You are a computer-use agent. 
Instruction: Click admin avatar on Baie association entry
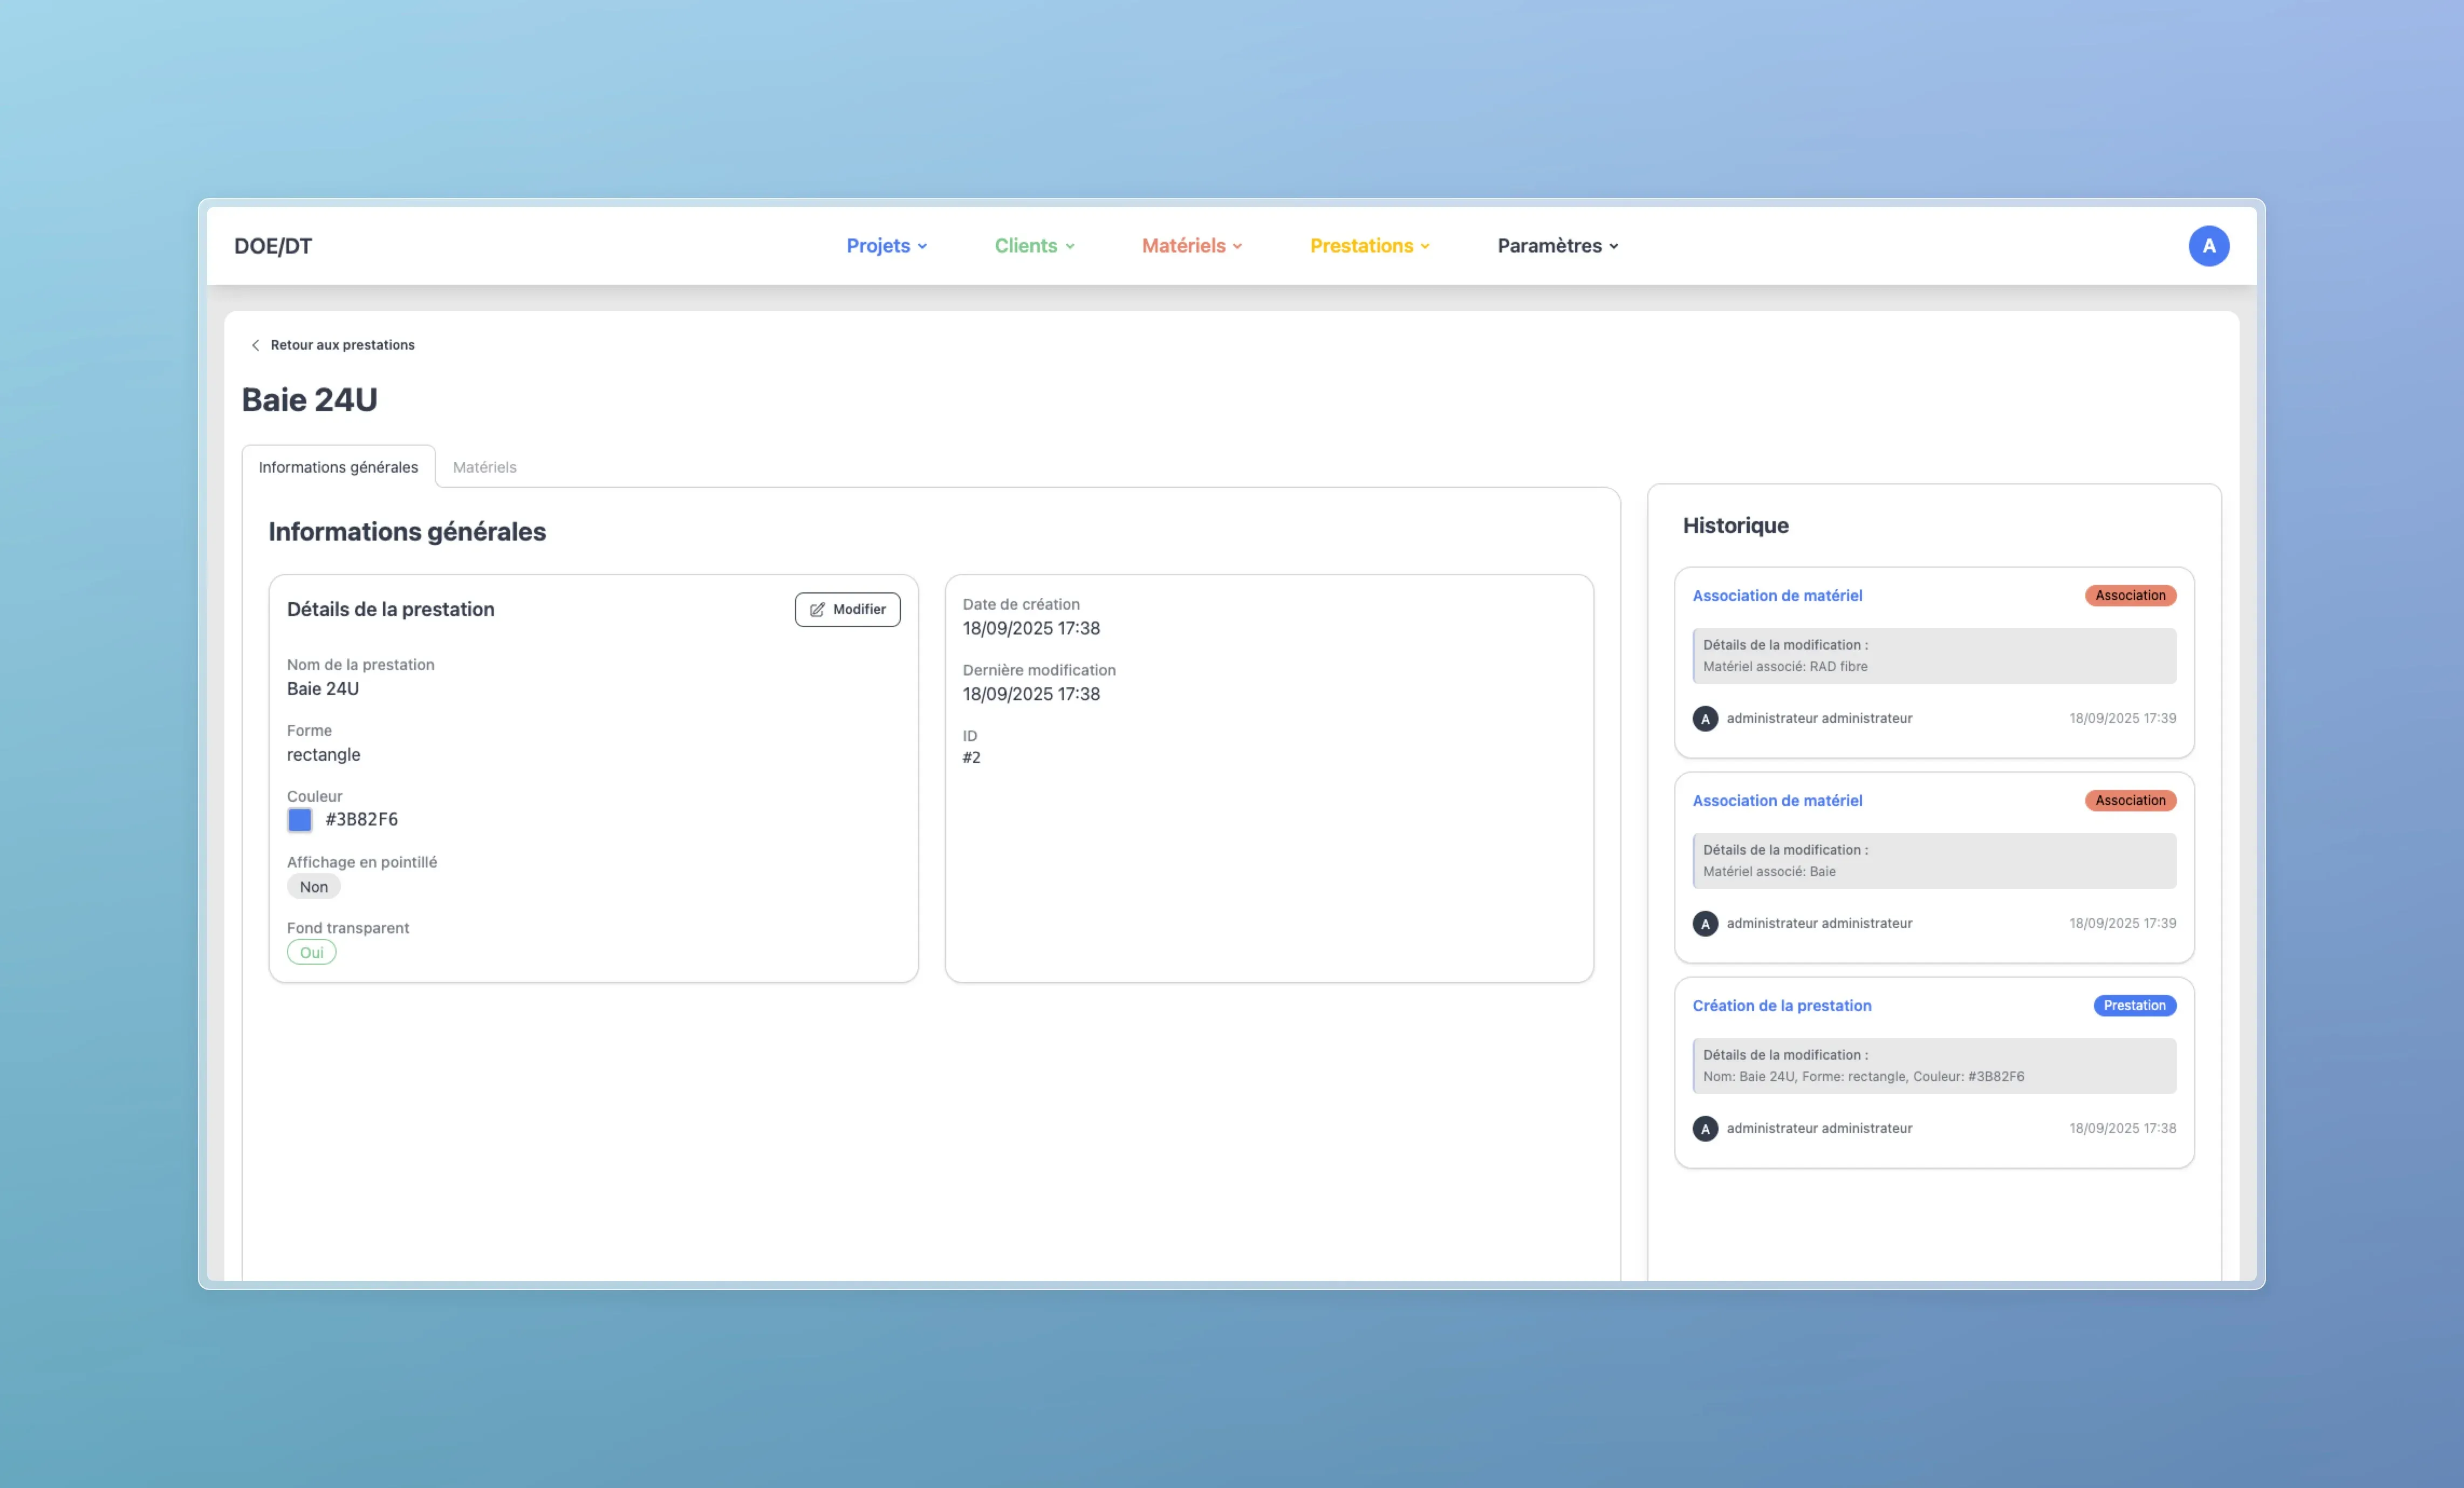1705,924
